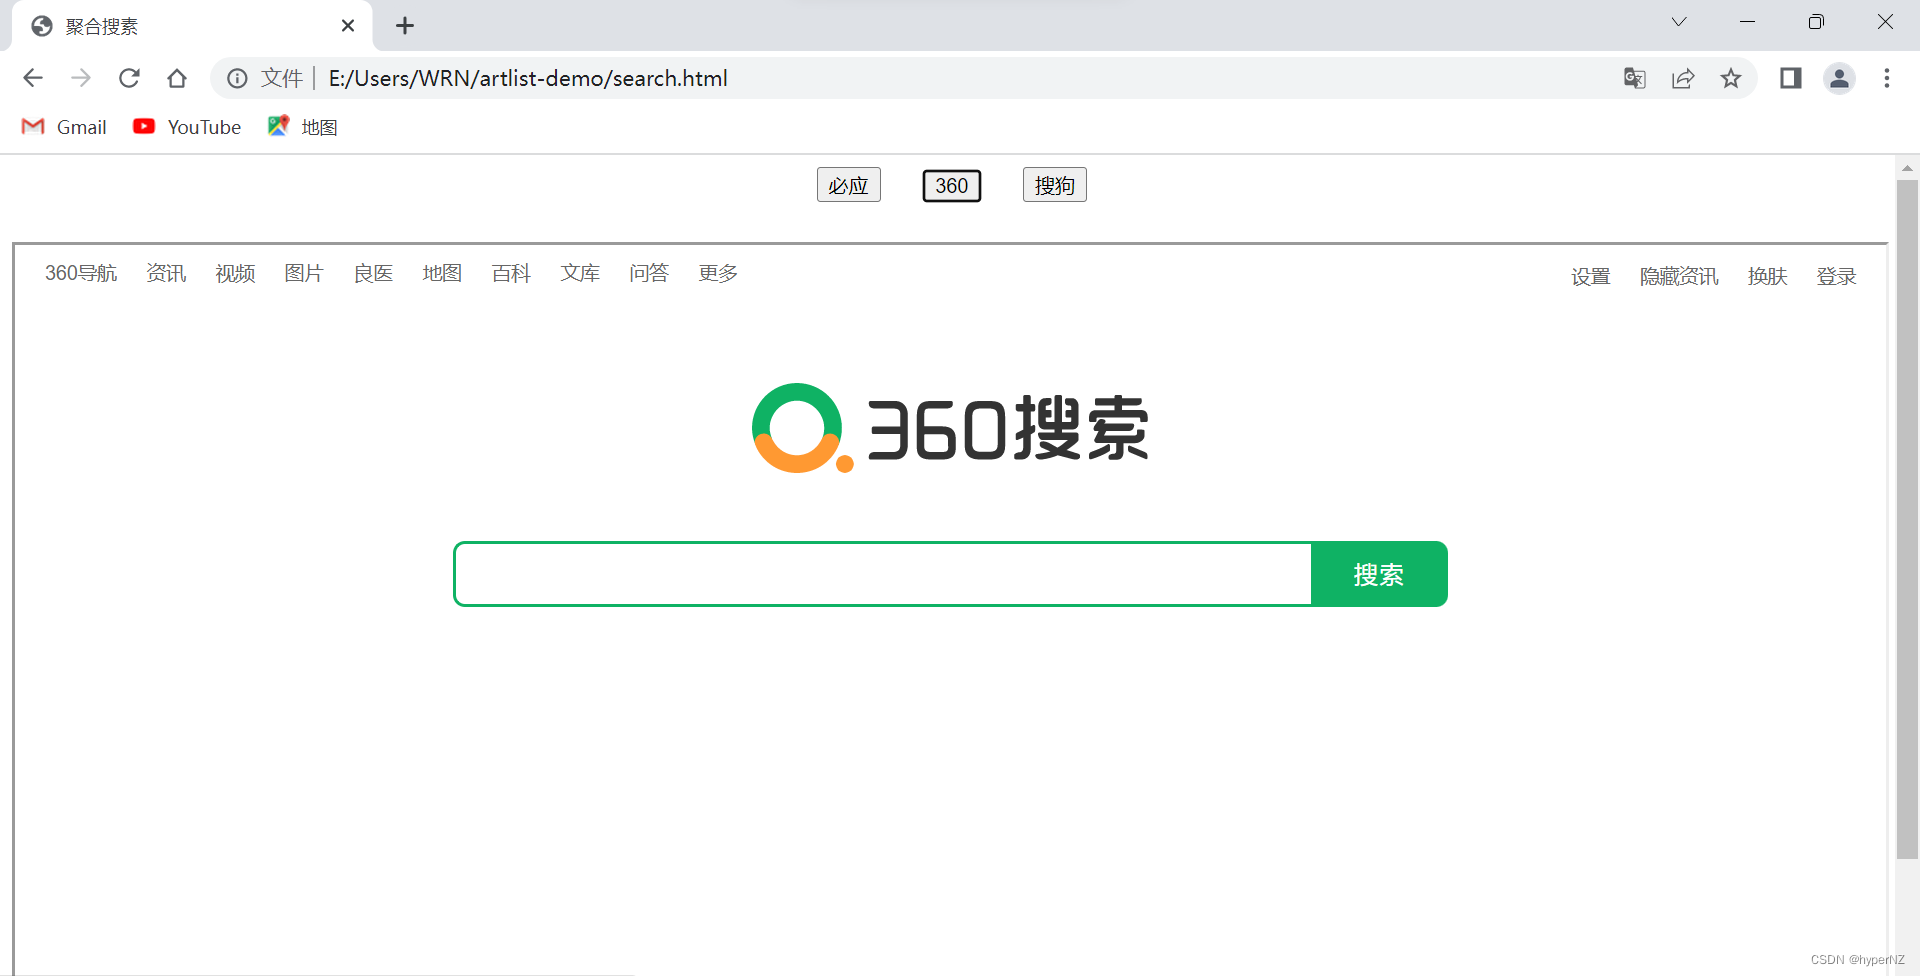Share this page via share icon
The height and width of the screenshot is (976, 1920).
click(1683, 78)
